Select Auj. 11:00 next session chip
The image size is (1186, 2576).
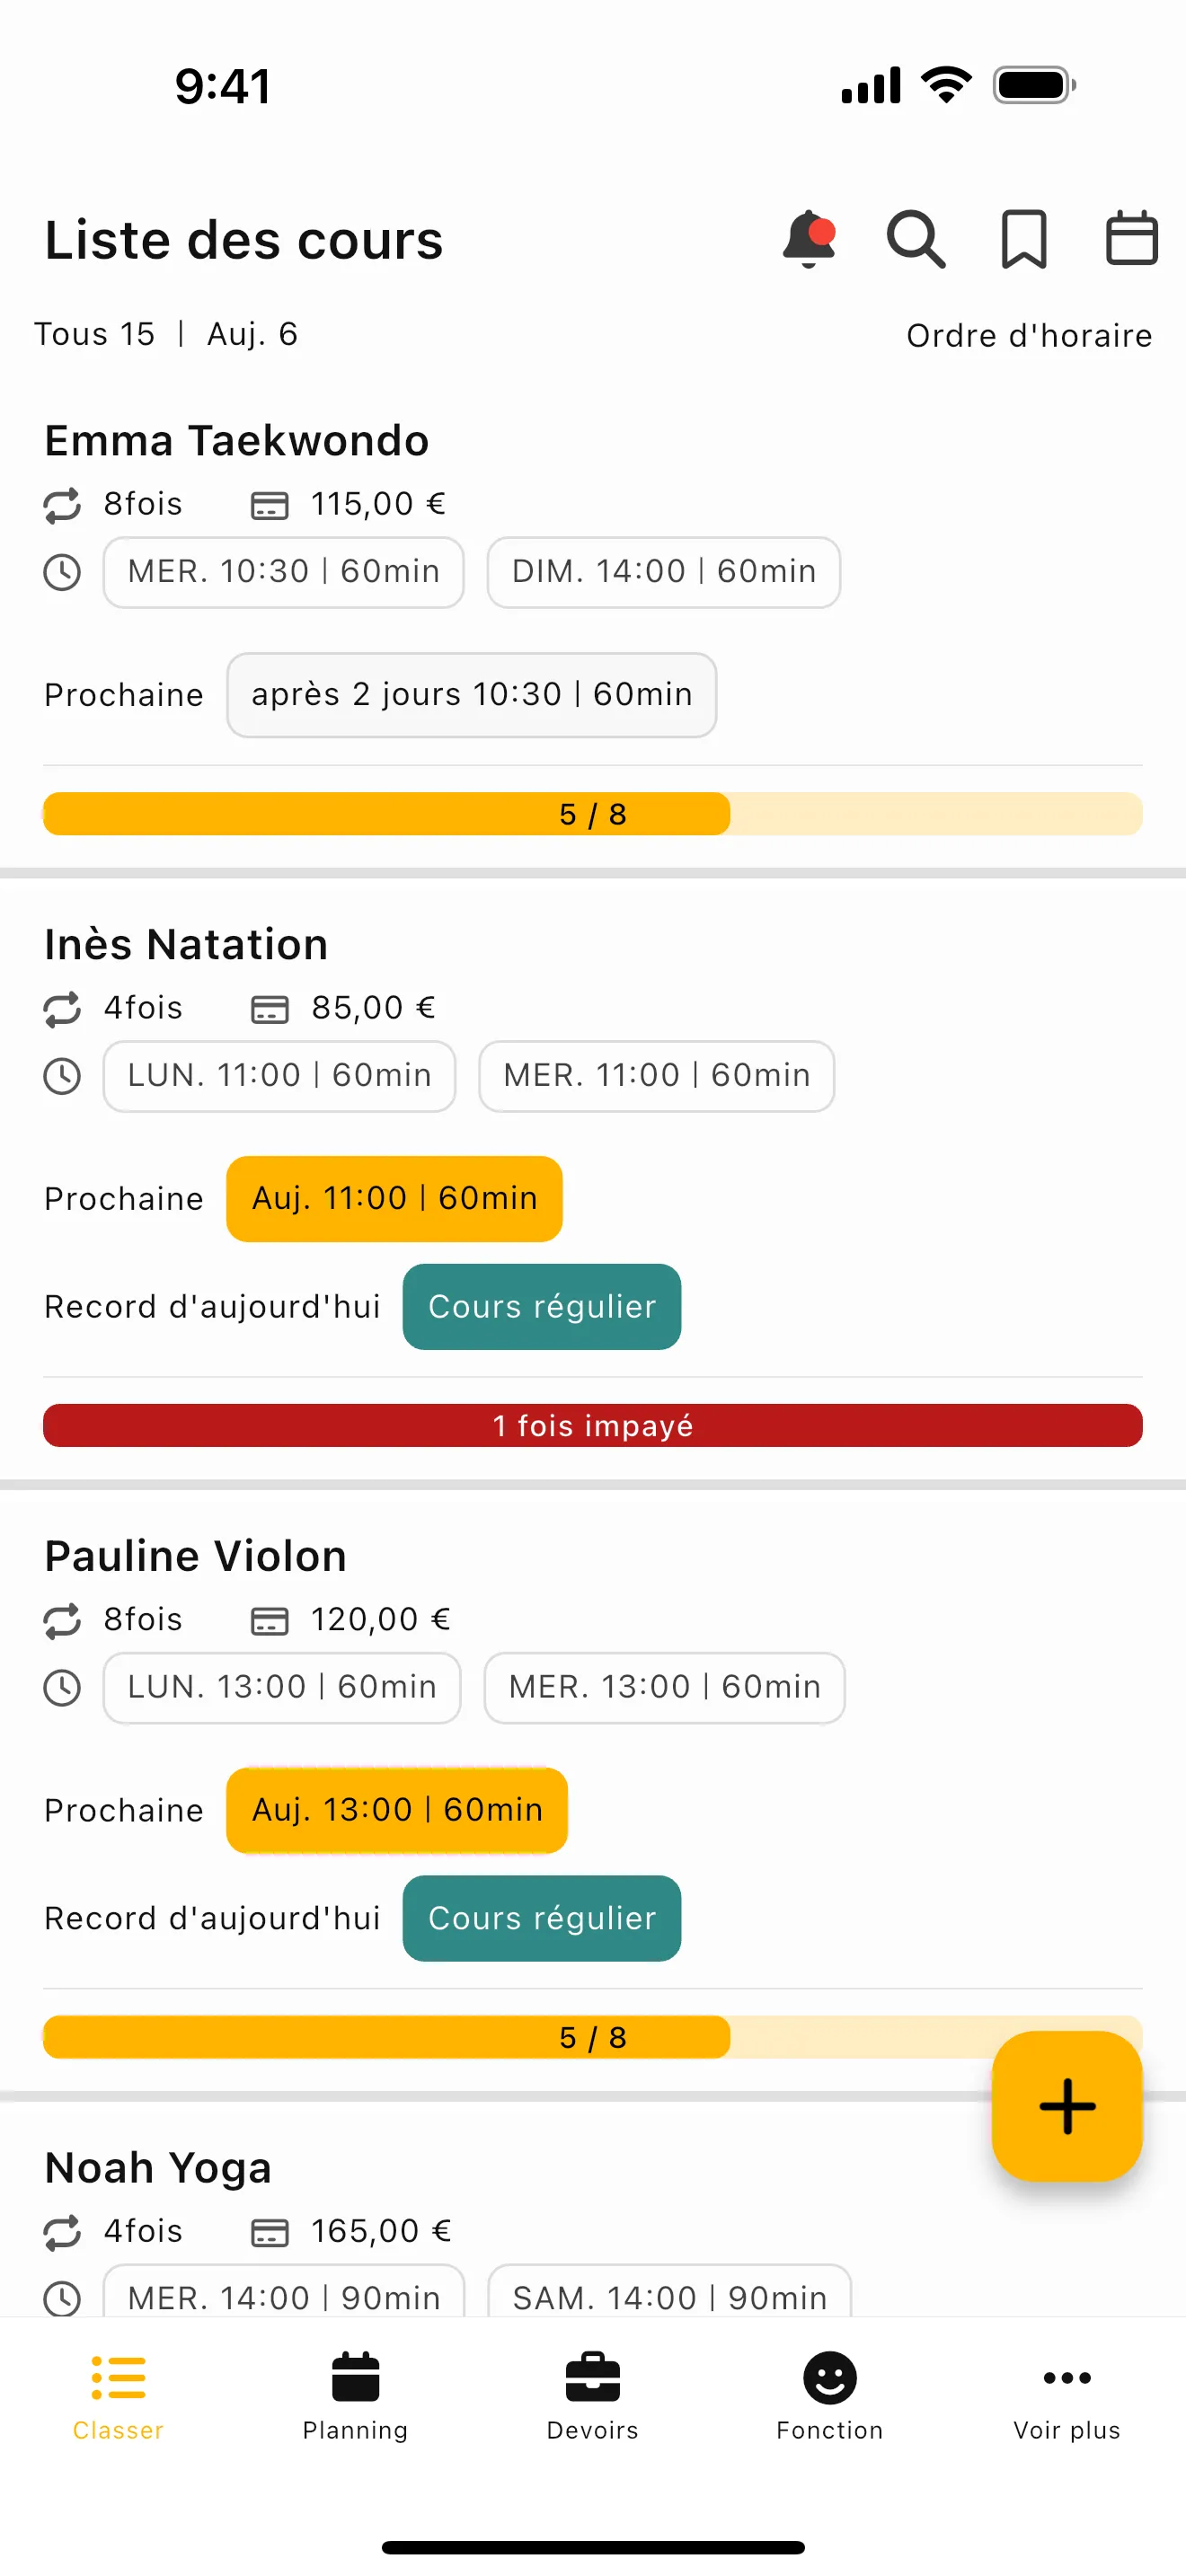coord(394,1198)
